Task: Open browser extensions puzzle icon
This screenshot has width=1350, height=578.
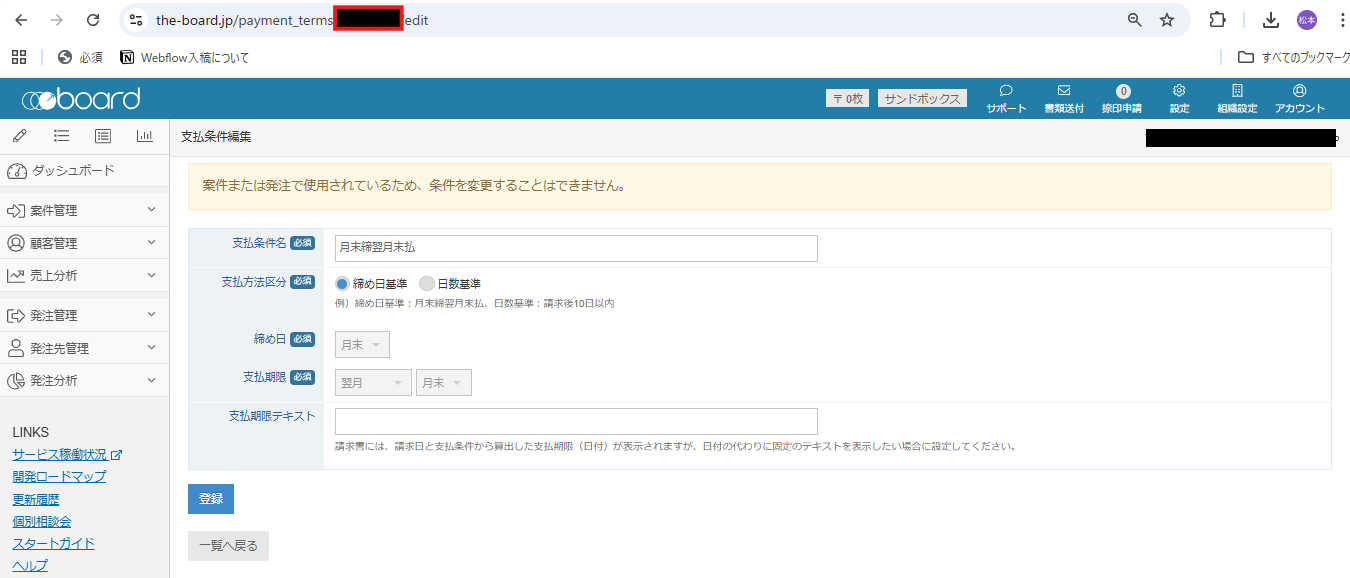Action: pos(1217,20)
